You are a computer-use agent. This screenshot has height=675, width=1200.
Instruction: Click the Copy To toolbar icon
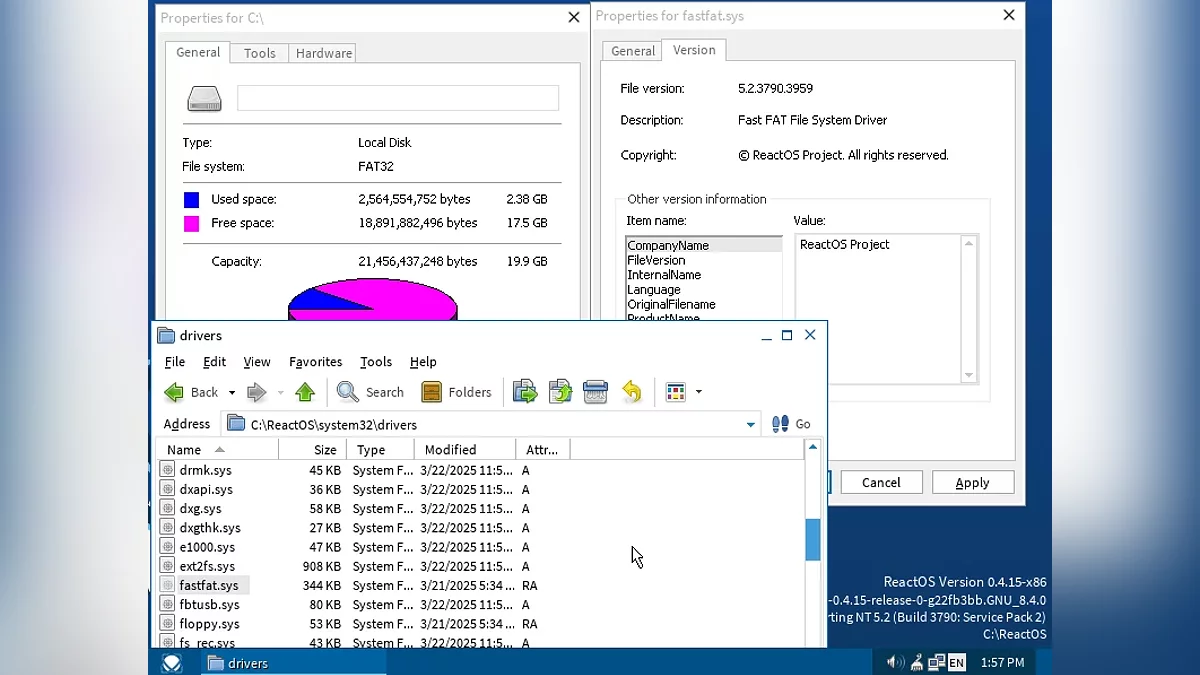[x=560, y=393]
